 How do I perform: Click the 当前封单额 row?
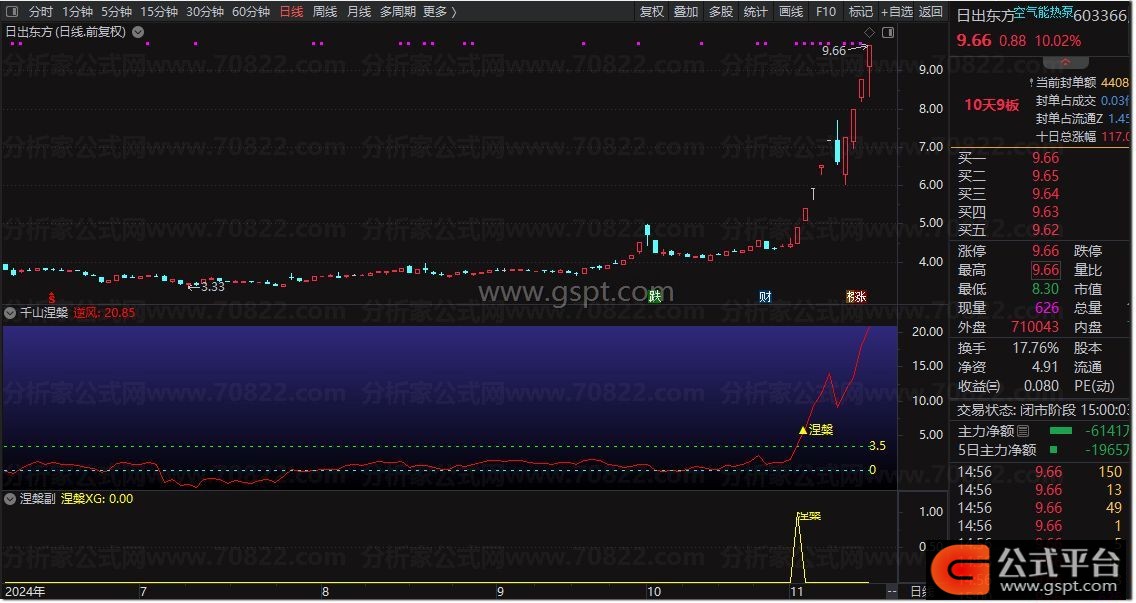coord(1078,83)
